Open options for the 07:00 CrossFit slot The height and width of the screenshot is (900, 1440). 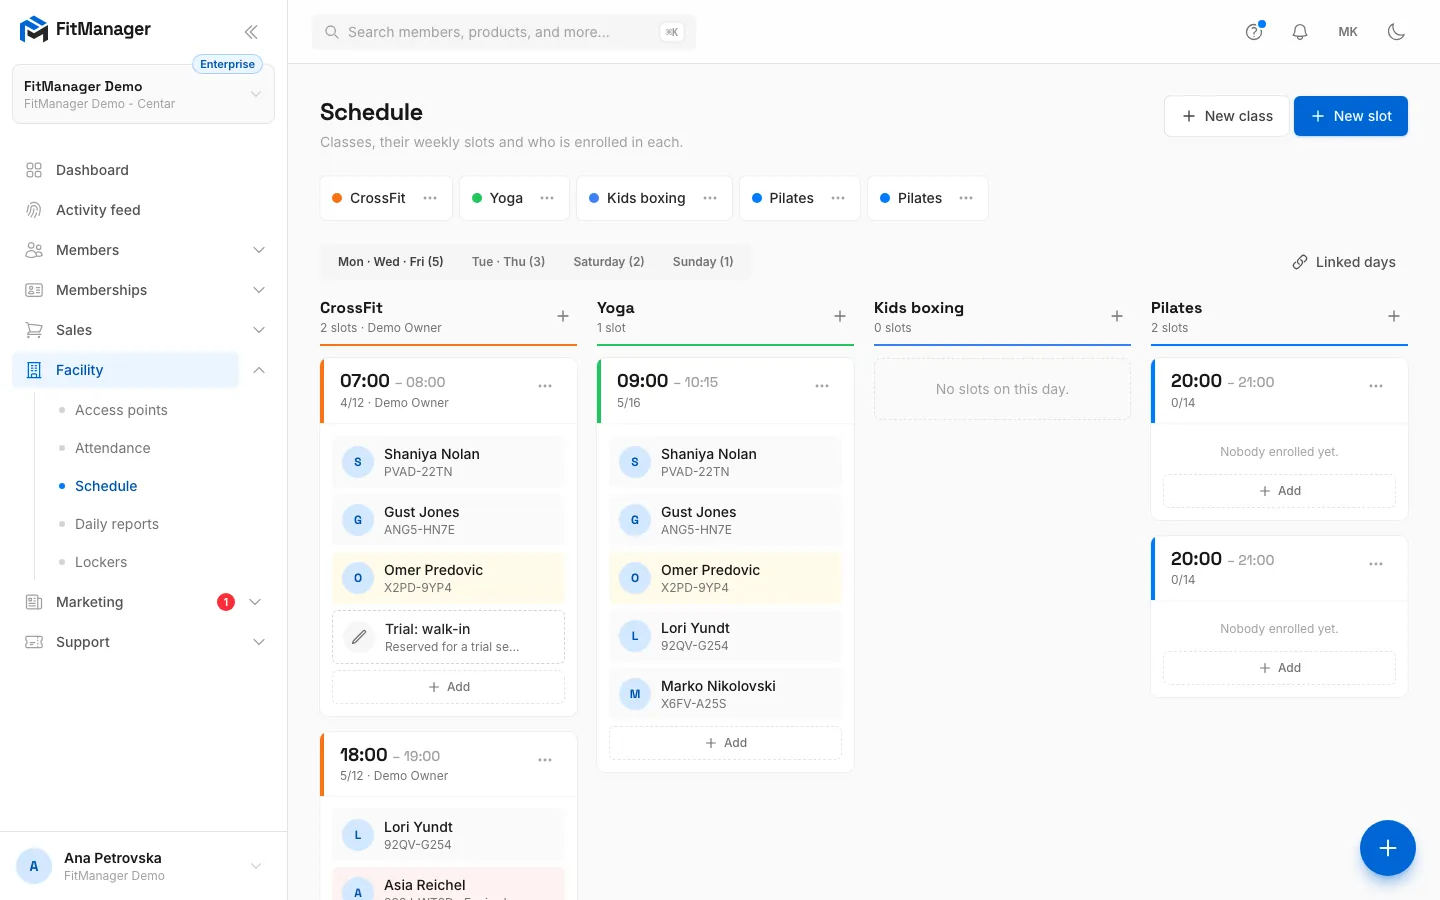545,386
